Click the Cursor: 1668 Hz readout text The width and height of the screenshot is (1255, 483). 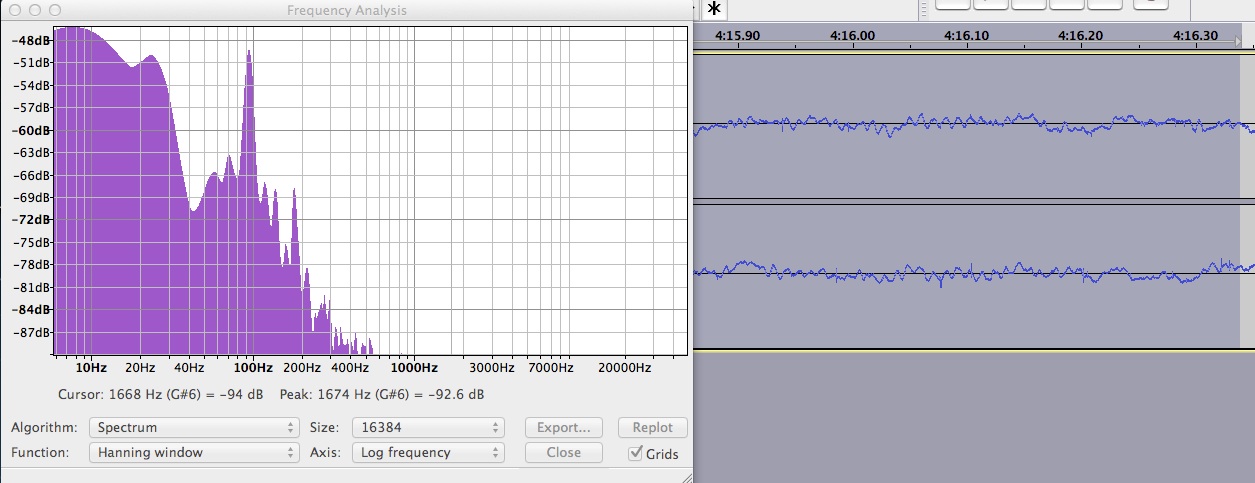pyautogui.click(x=160, y=395)
